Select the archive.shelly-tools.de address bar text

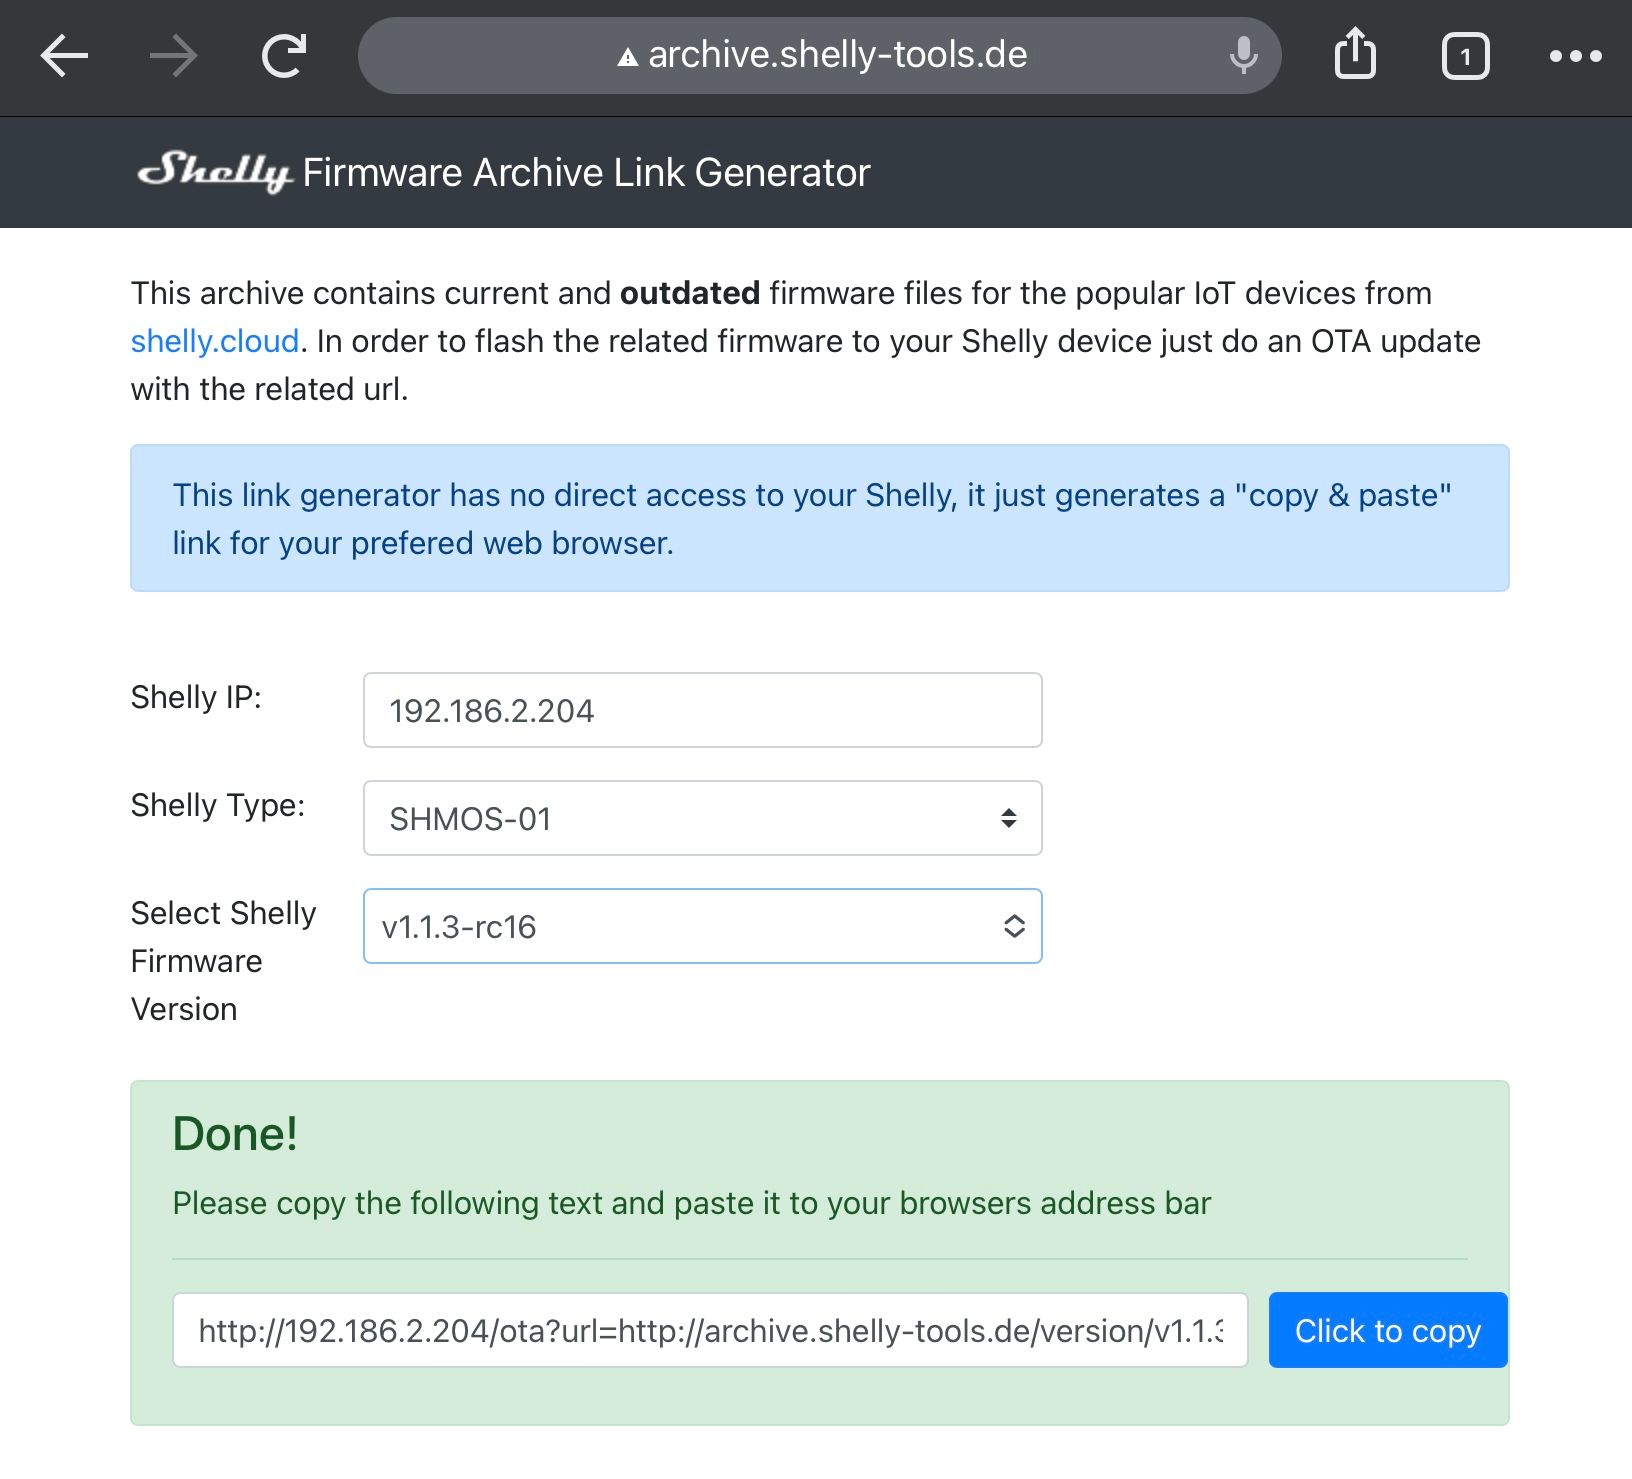(837, 55)
